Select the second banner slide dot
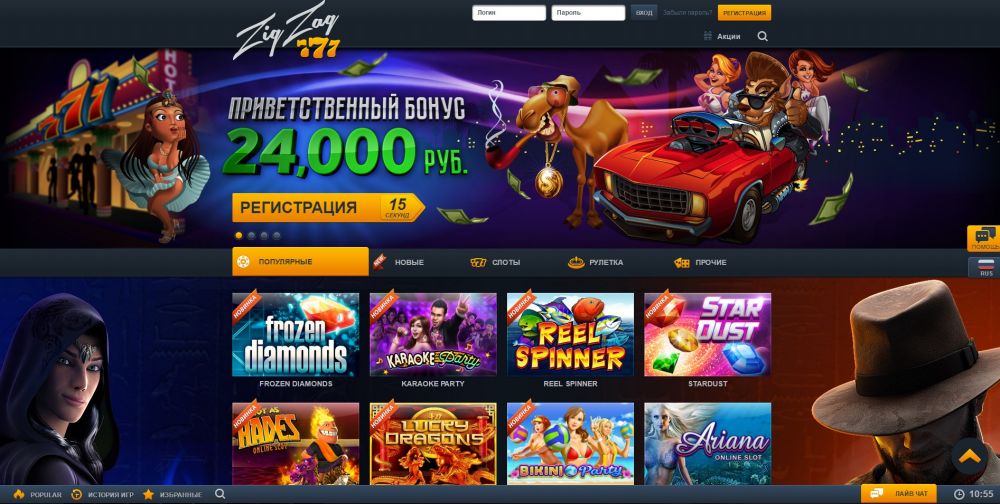 [251, 235]
